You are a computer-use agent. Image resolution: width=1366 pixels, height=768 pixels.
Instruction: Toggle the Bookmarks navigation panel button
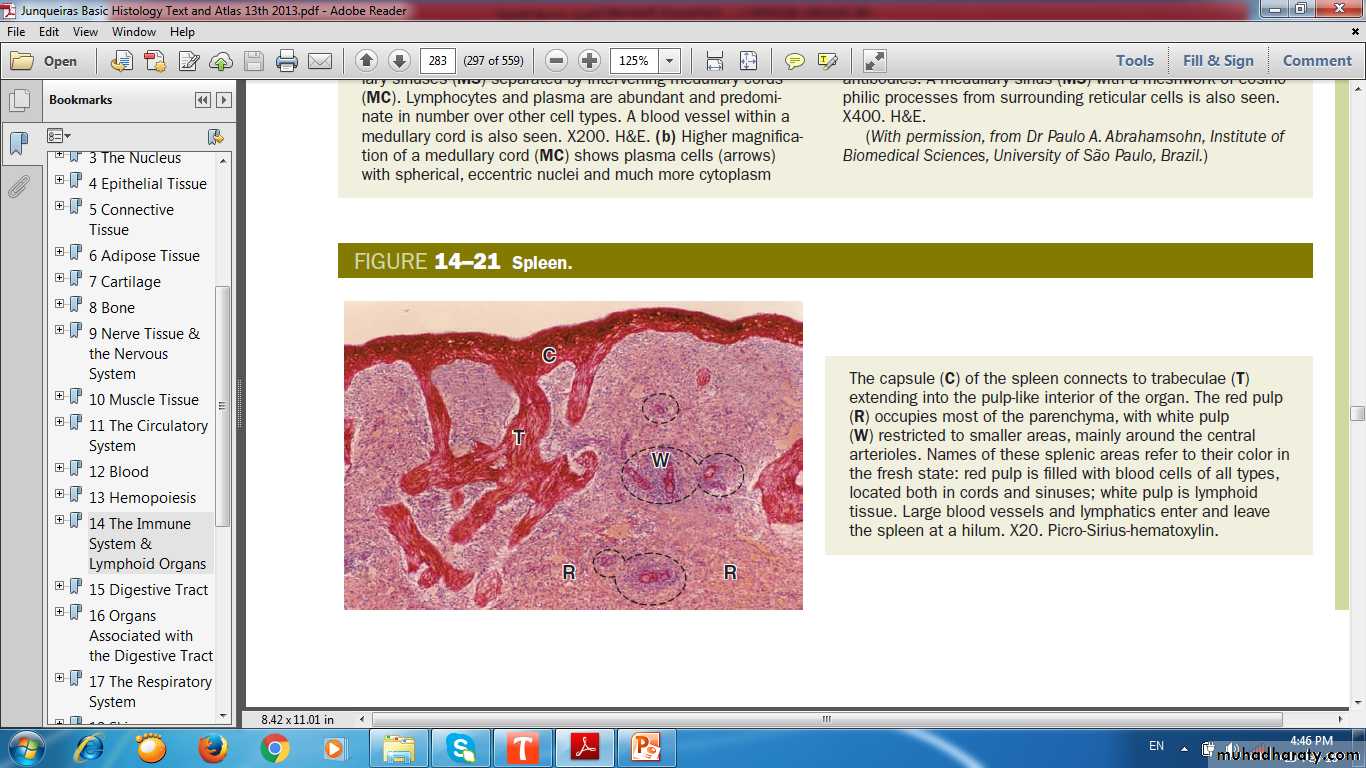[19, 143]
